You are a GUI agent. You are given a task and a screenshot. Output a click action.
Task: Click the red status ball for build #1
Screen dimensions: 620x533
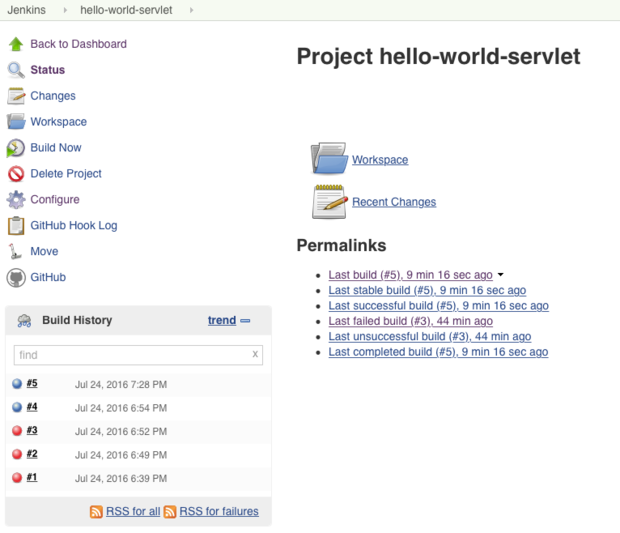17,478
